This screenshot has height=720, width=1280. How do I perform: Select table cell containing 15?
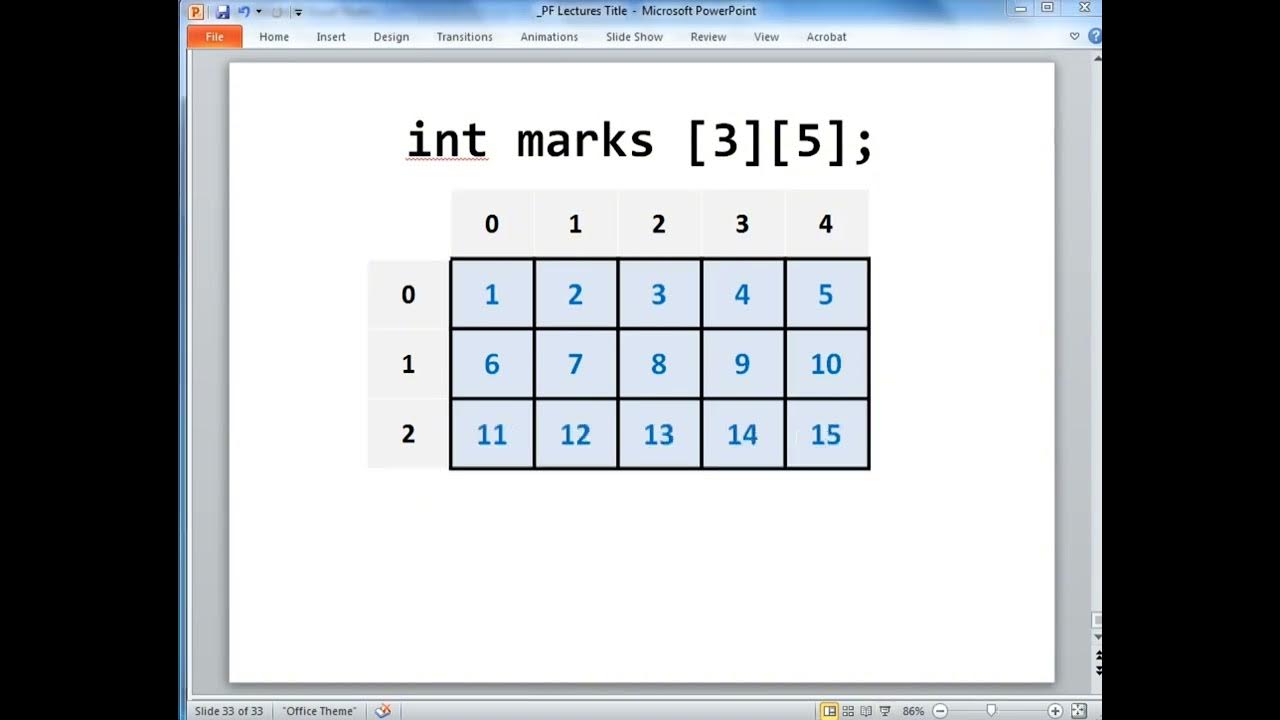(x=826, y=434)
